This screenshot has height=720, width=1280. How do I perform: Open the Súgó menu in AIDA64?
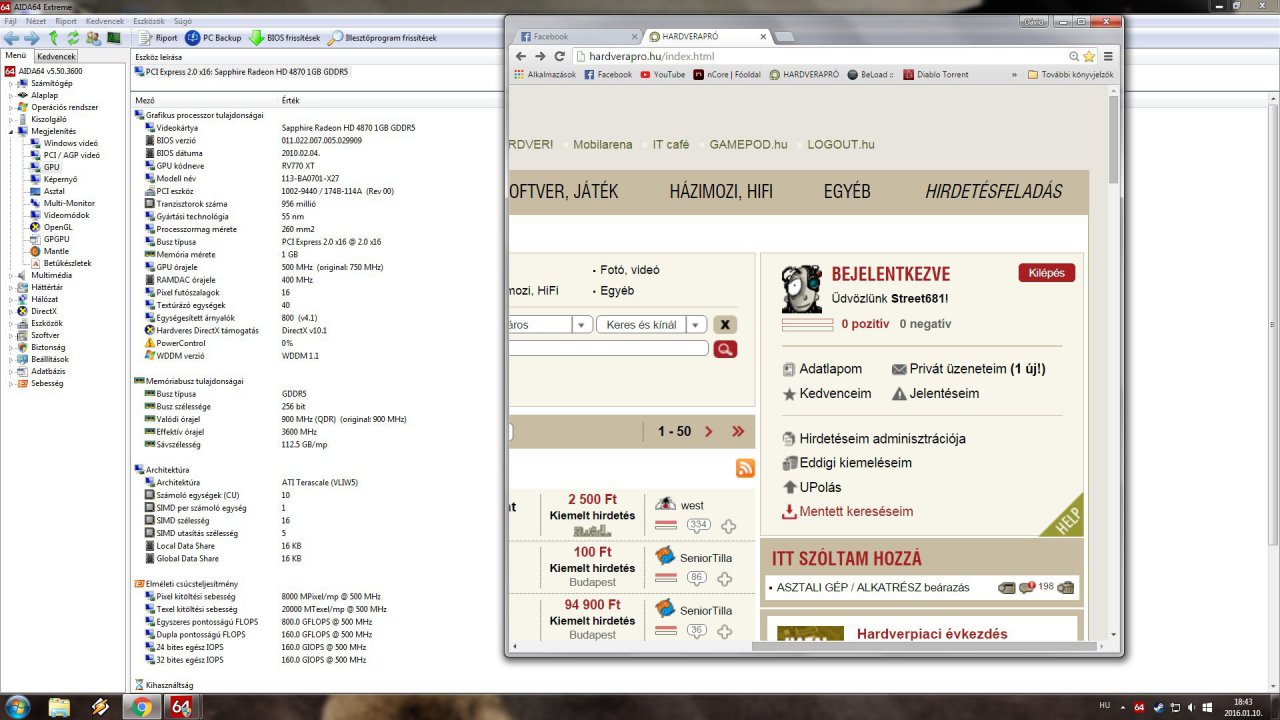pyautogui.click(x=182, y=20)
